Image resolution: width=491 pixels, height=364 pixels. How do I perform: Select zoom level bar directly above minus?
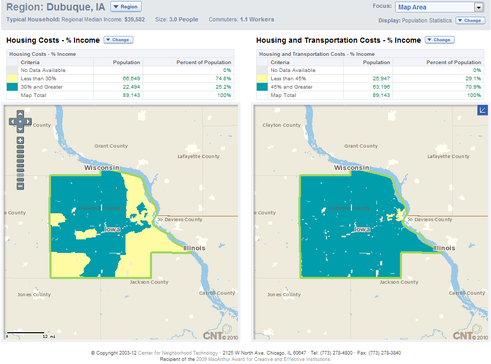[x=20, y=180]
